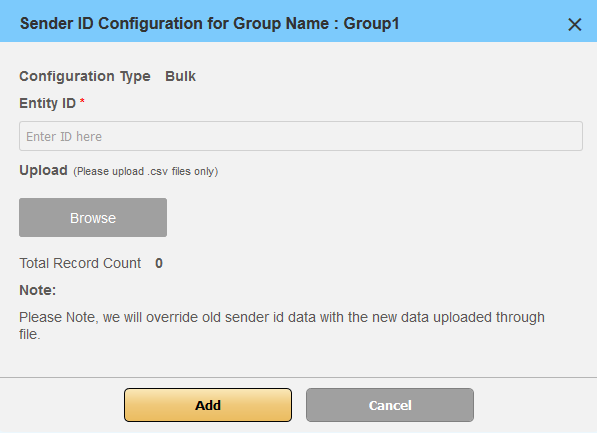Click the Add button

[208, 405]
